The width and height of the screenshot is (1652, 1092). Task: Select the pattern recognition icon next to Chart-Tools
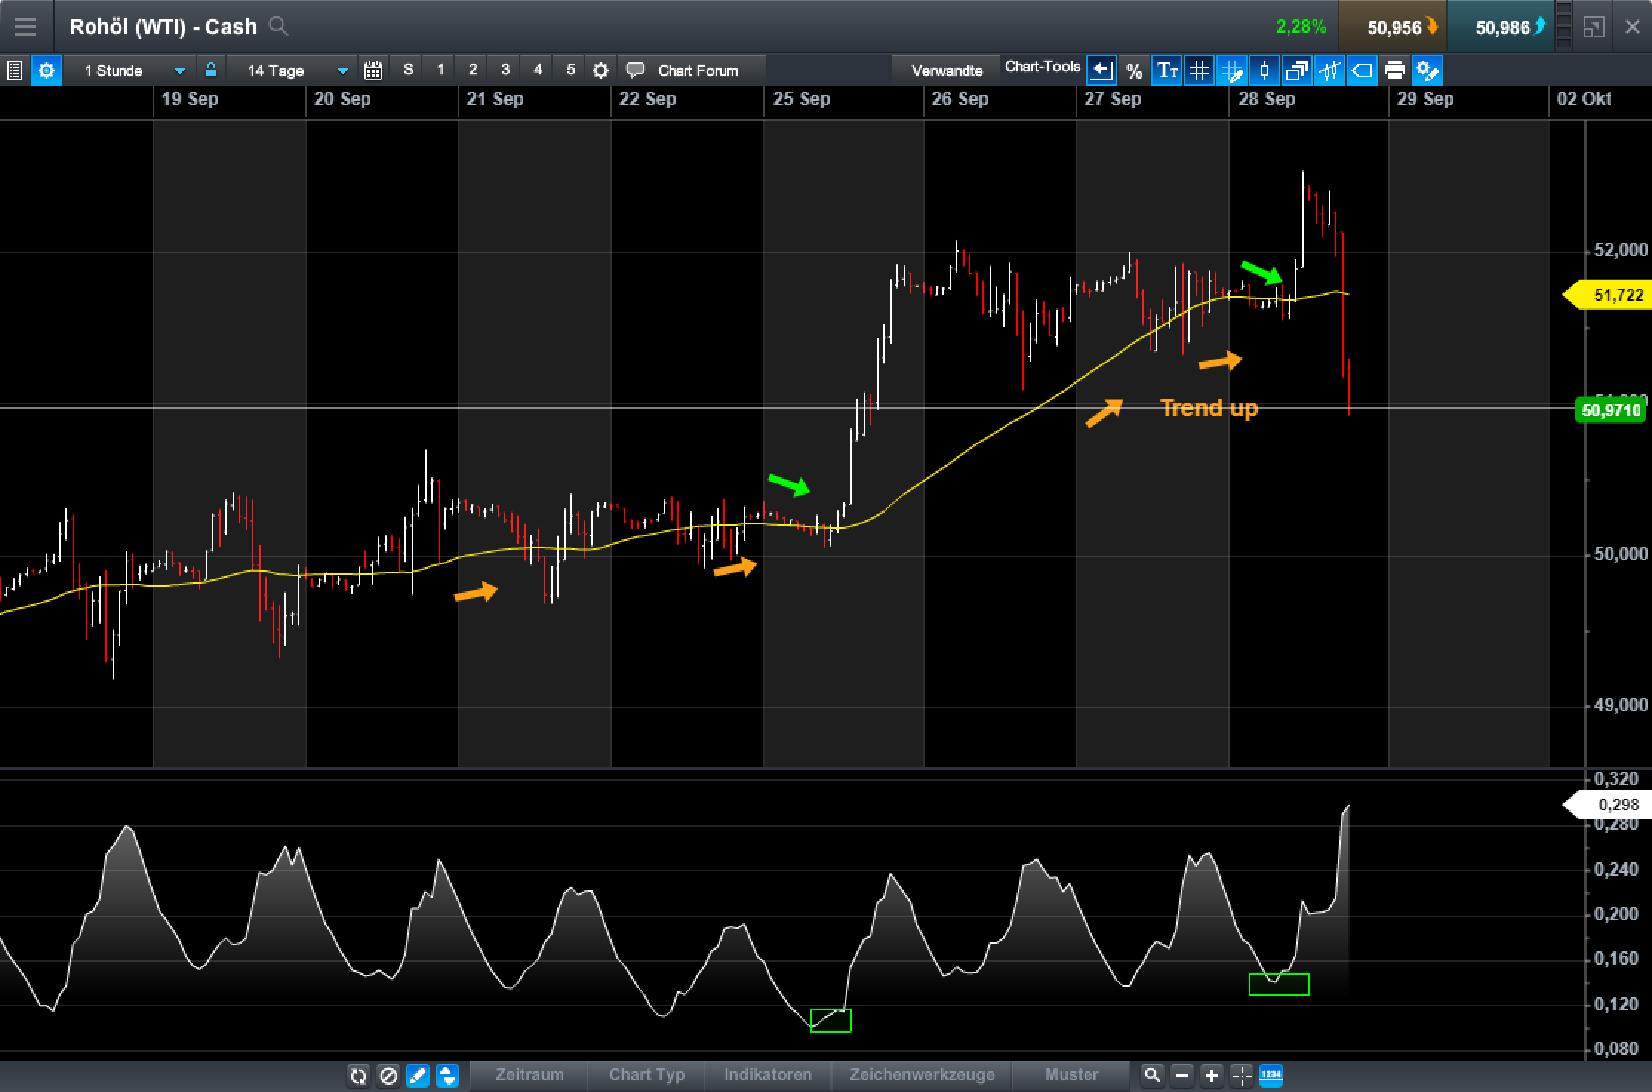[x=1330, y=70]
